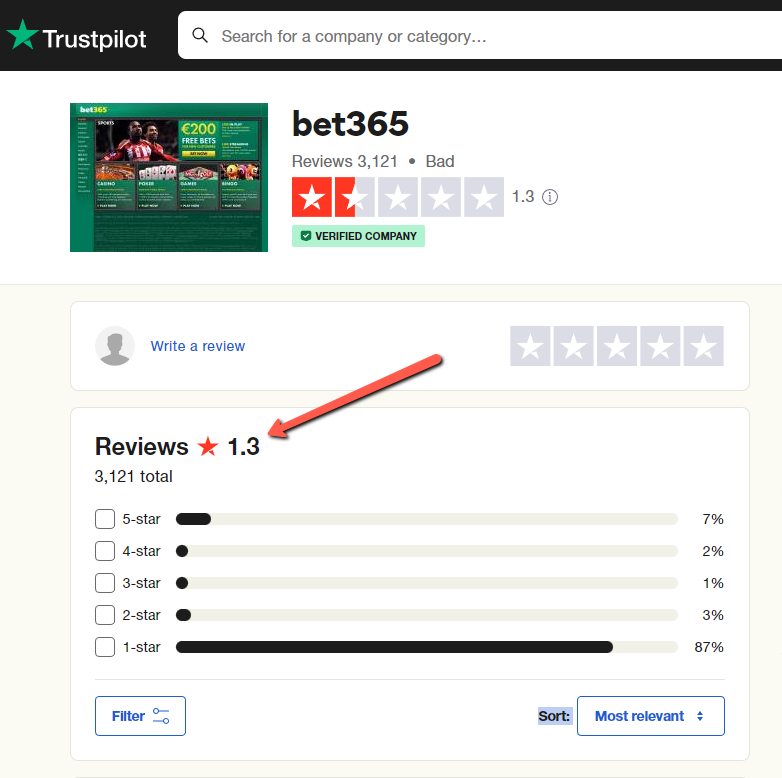
Task: Check the 3-star filter checkbox
Action: (105, 583)
